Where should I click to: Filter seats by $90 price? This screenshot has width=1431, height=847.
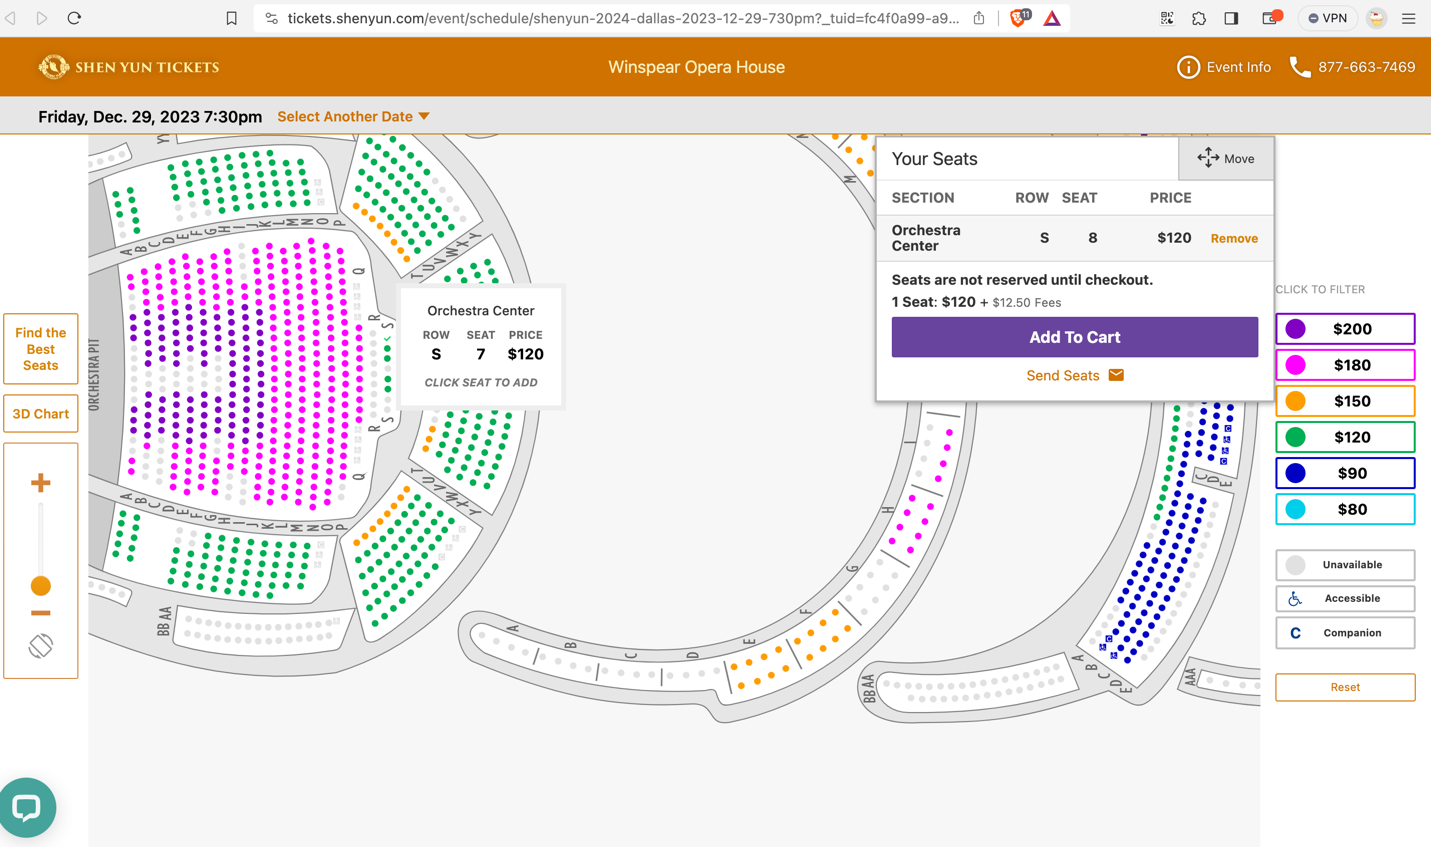pyautogui.click(x=1345, y=473)
